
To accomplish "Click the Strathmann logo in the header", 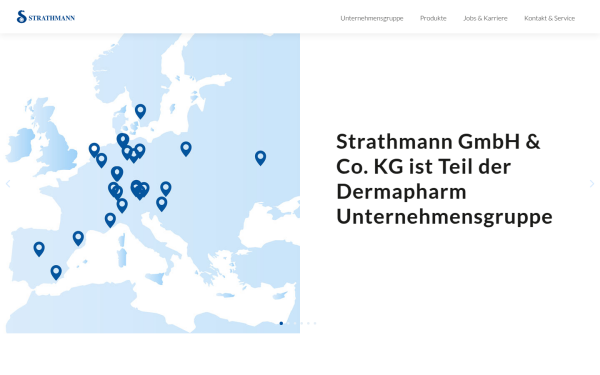I will pos(46,17).
